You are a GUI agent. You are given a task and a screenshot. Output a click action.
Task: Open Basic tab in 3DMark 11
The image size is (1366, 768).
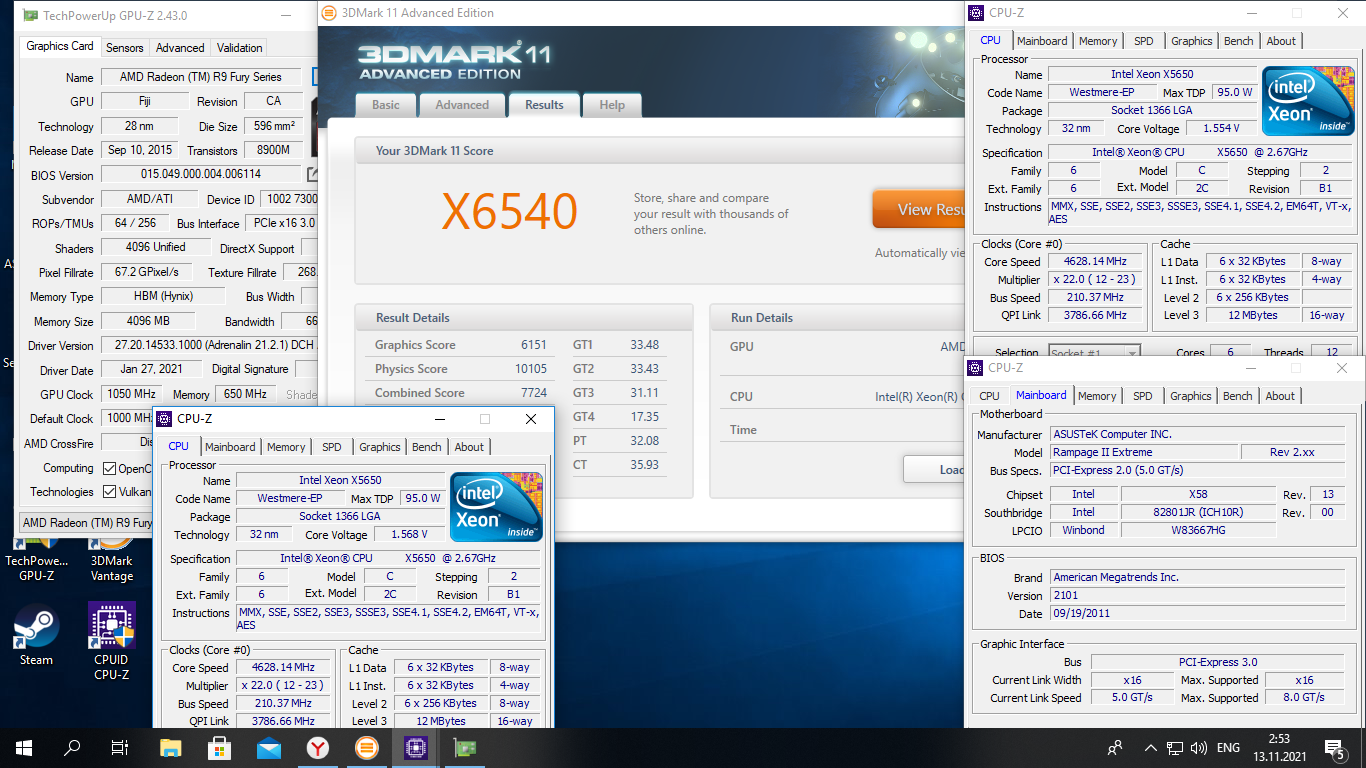[x=386, y=105]
